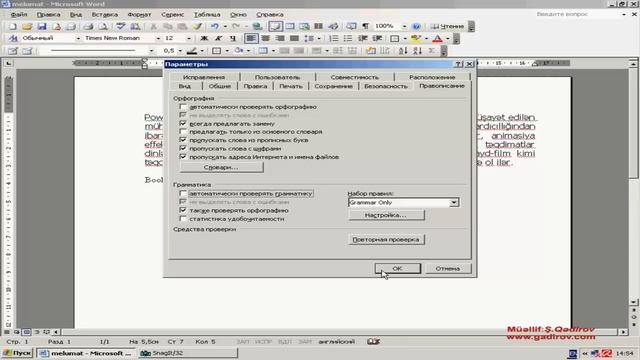640x360 pixels.
Task: Click the Align Right icon
Action: coord(280,38)
